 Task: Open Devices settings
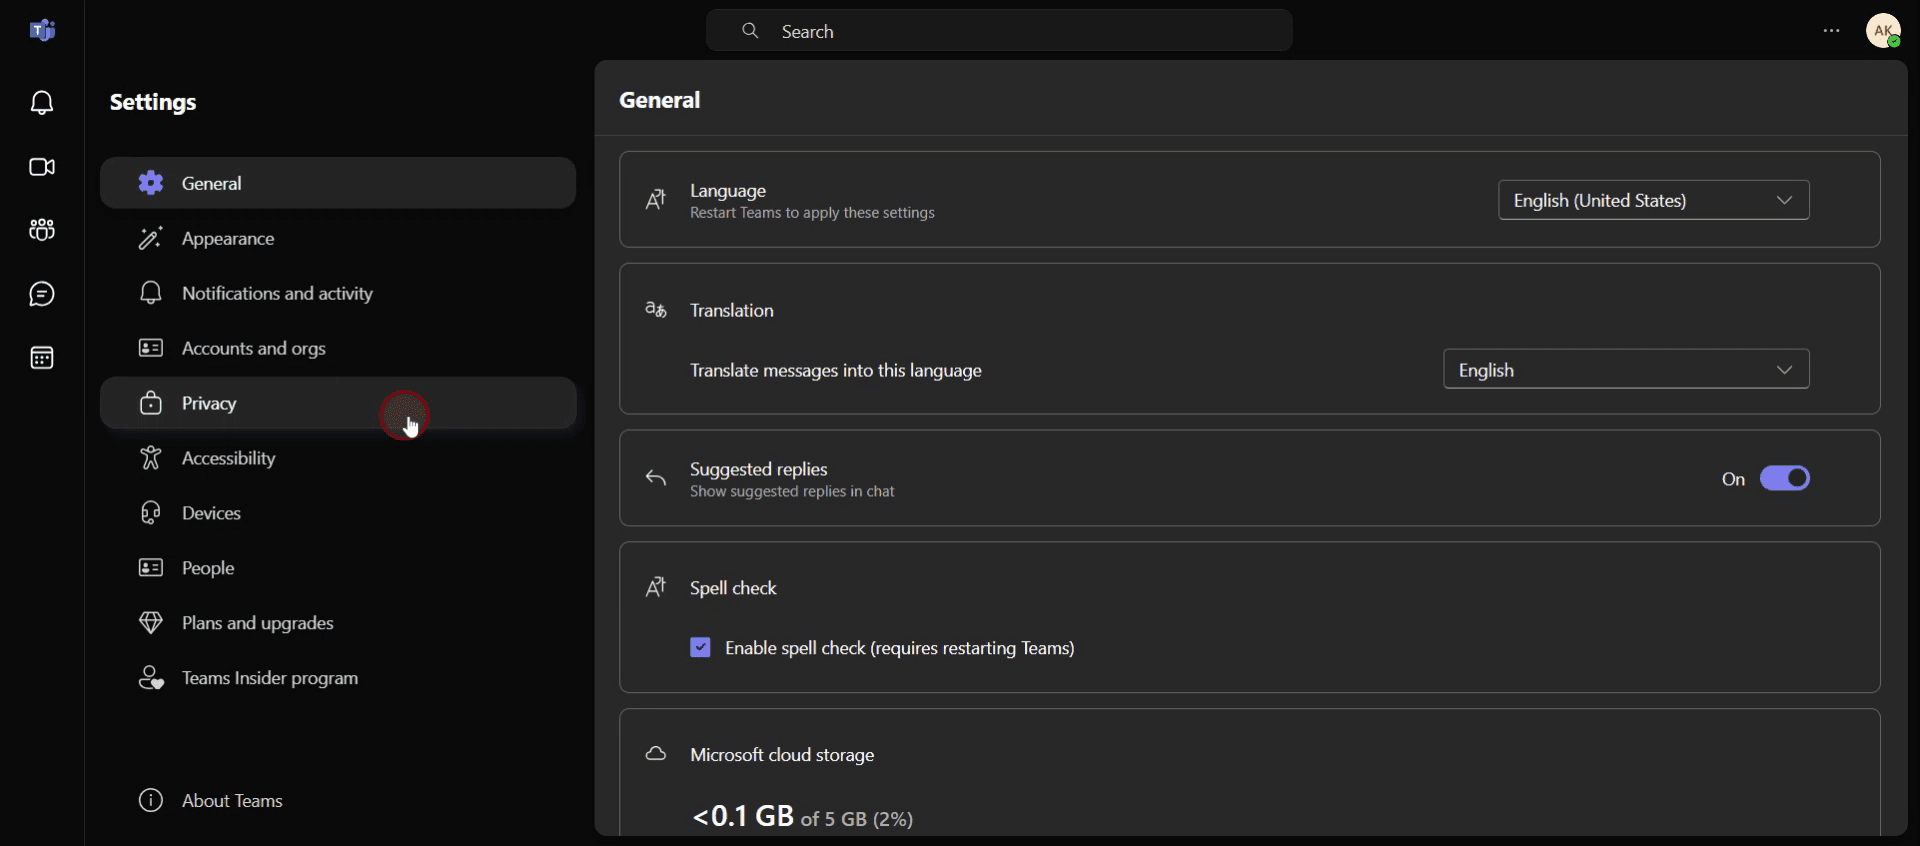[338, 513]
